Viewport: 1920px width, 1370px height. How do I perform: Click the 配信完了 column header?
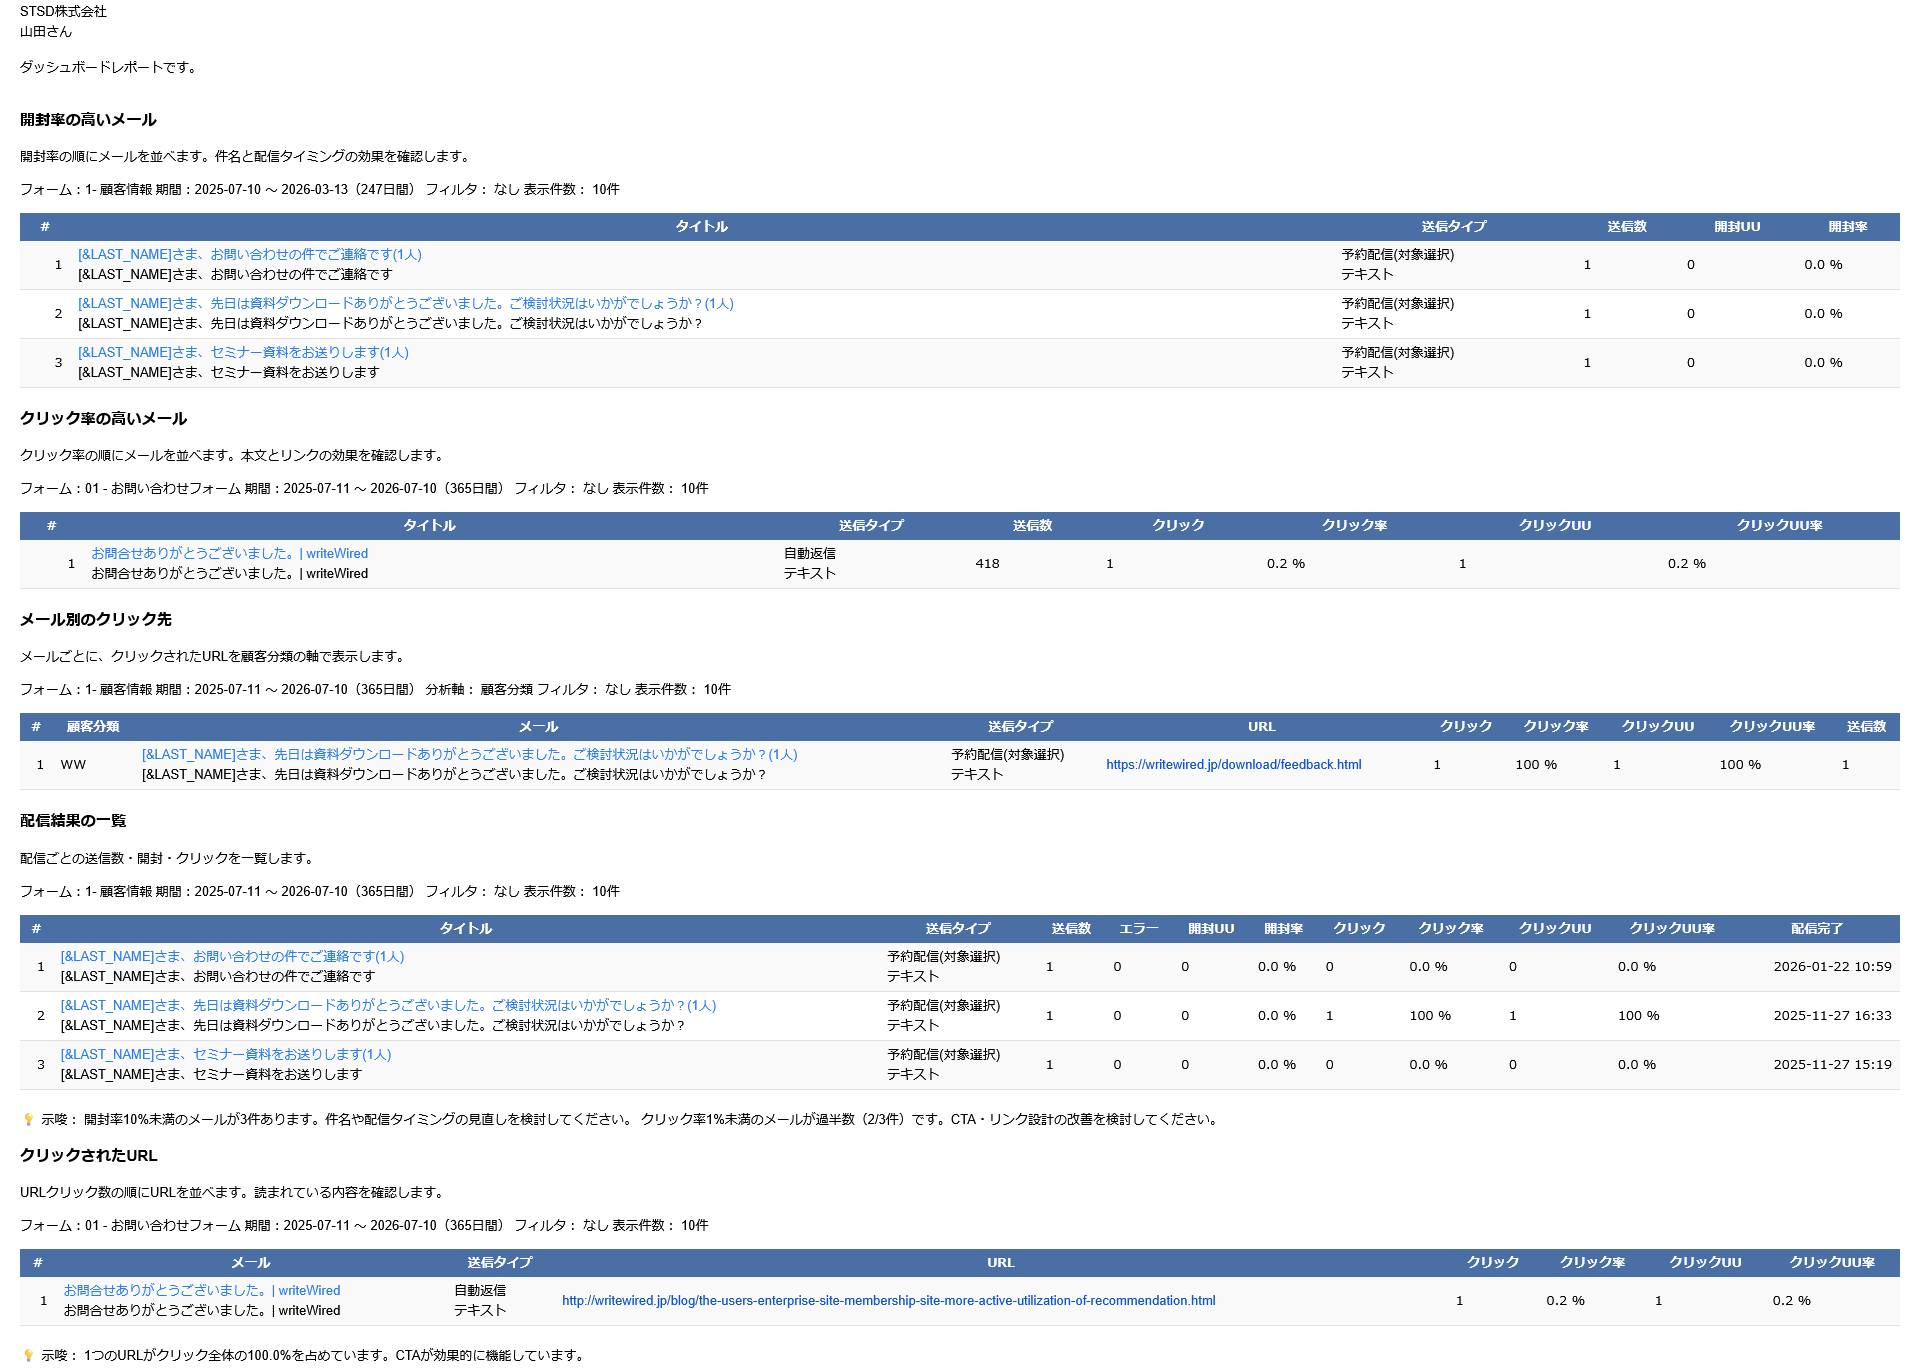(1817, 929)
